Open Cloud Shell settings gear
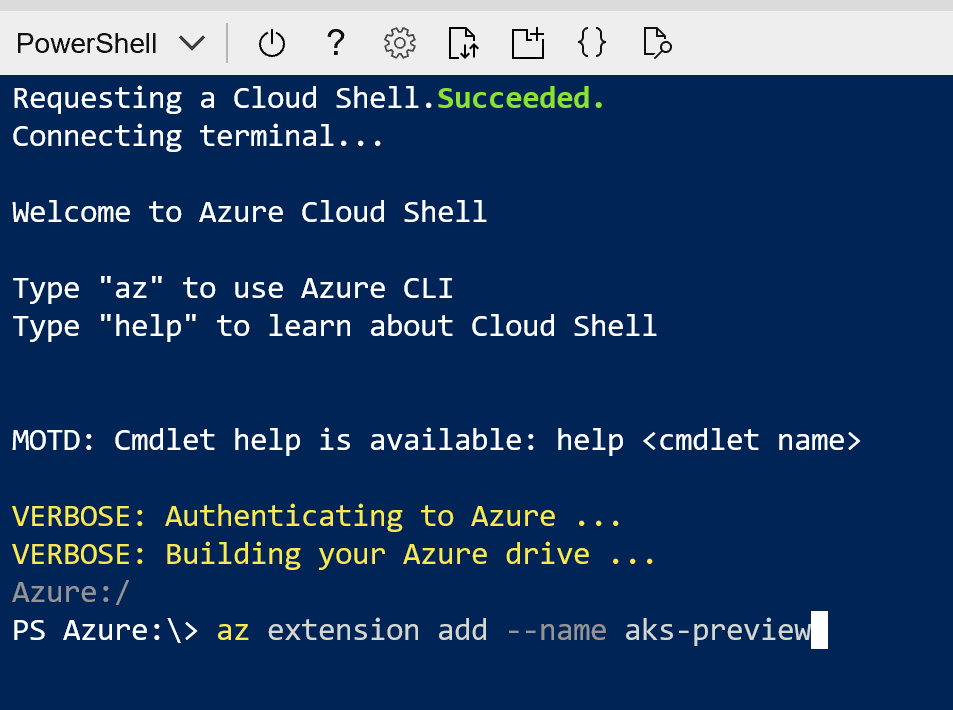The height and width of the screenshot is (710, 953). tap(398, 42)
